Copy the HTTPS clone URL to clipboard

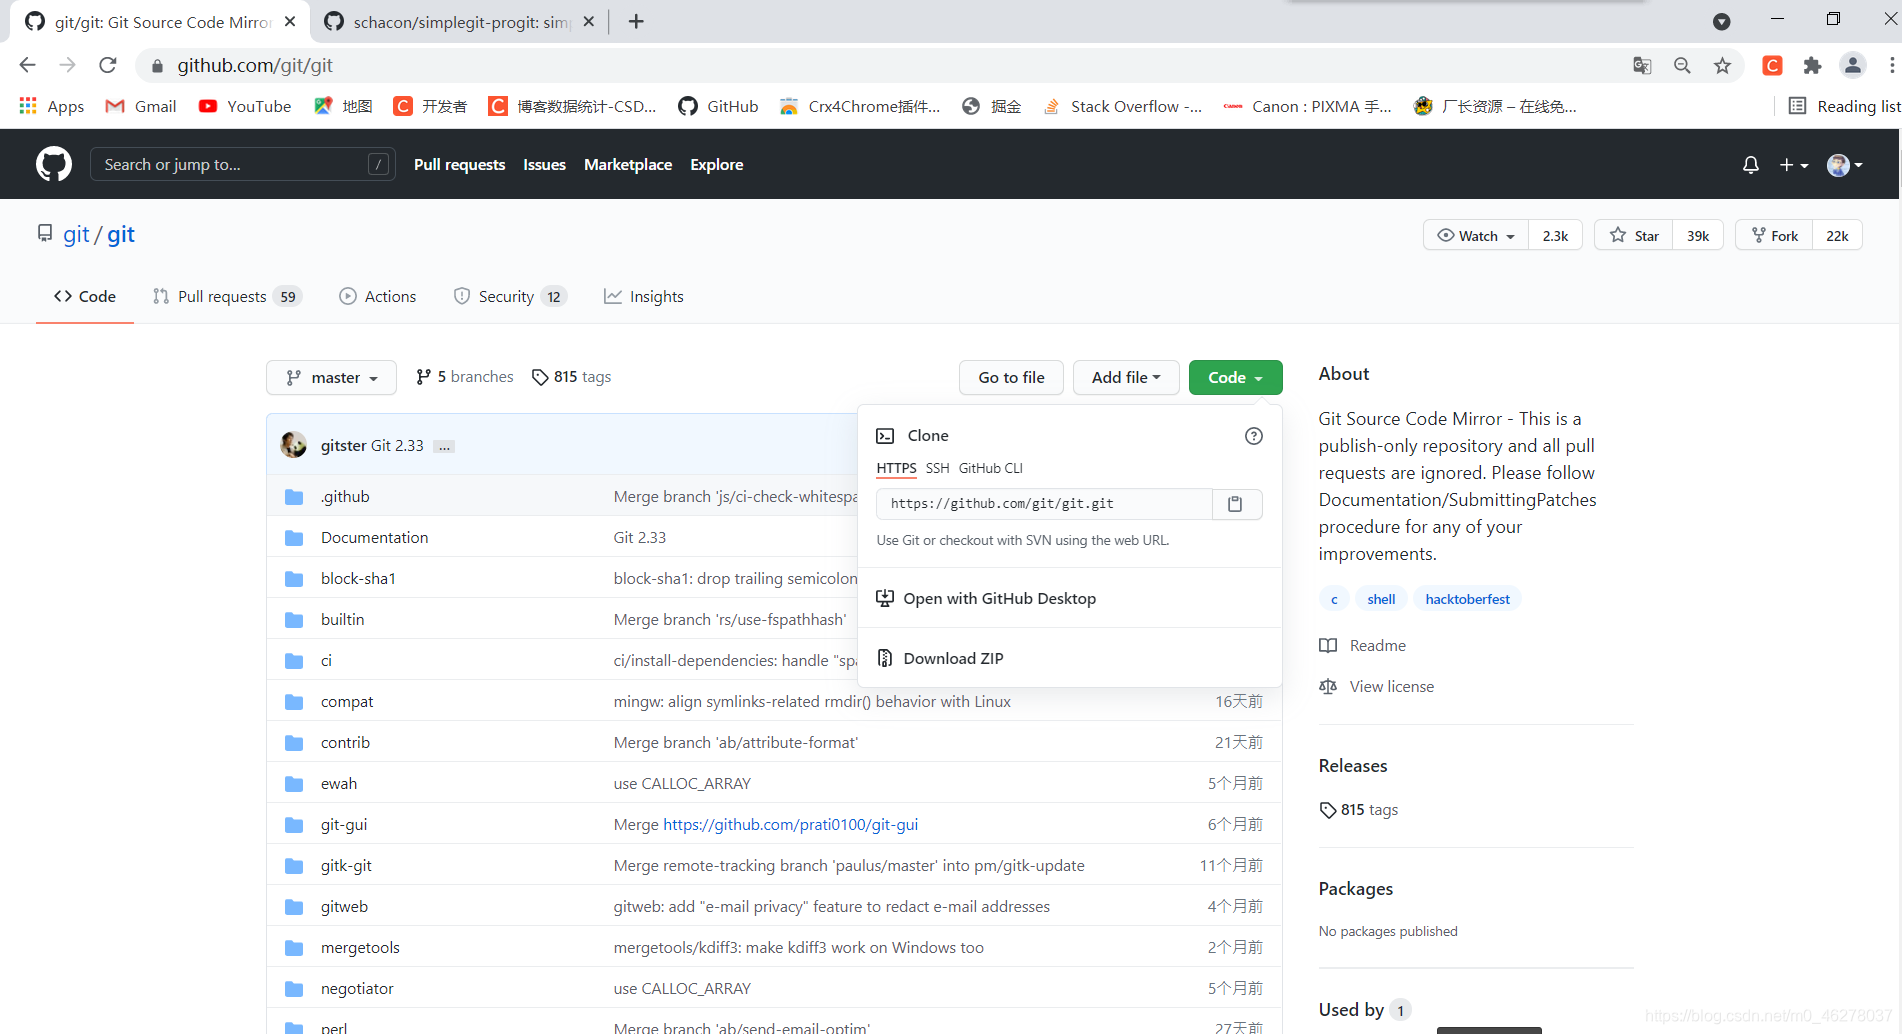(x=1236, y=504)
